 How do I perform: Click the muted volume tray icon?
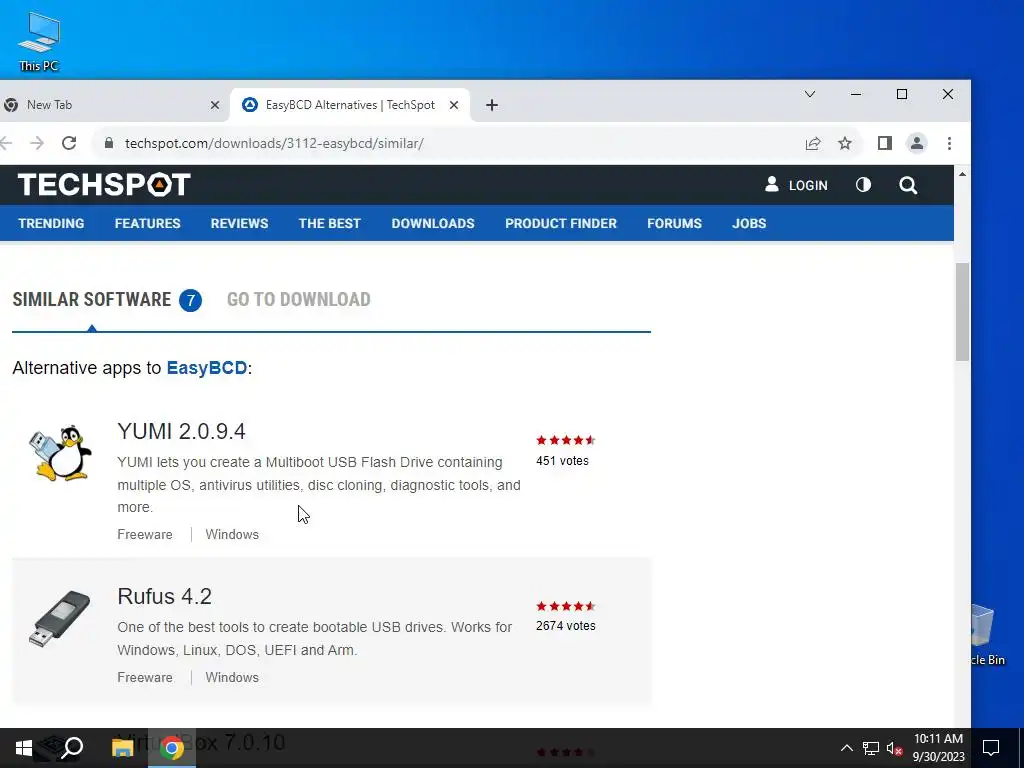[x=894, y=748]
